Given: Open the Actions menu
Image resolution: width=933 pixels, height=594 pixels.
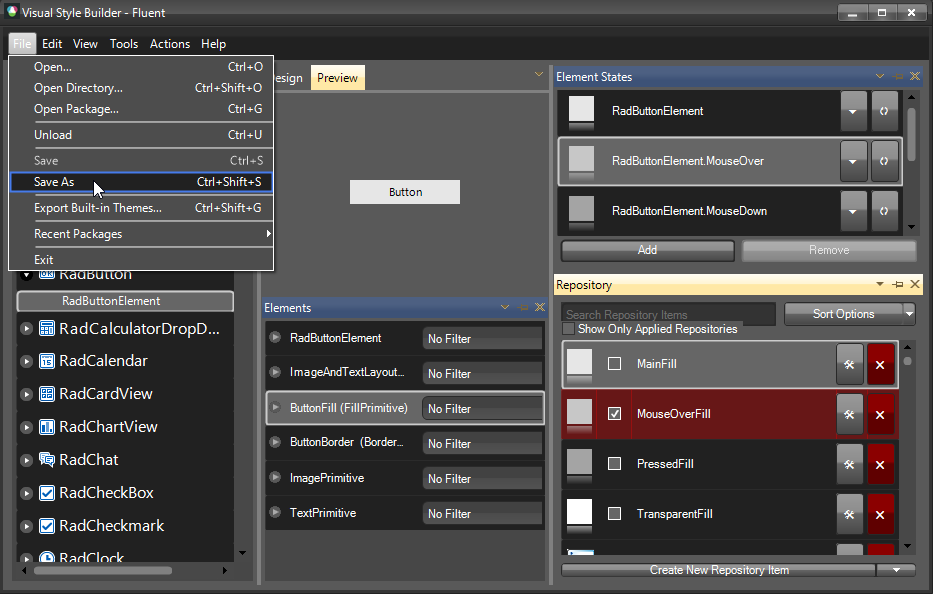Looking at the screenshot, I should pyautogui.click(x=170, y=43).
